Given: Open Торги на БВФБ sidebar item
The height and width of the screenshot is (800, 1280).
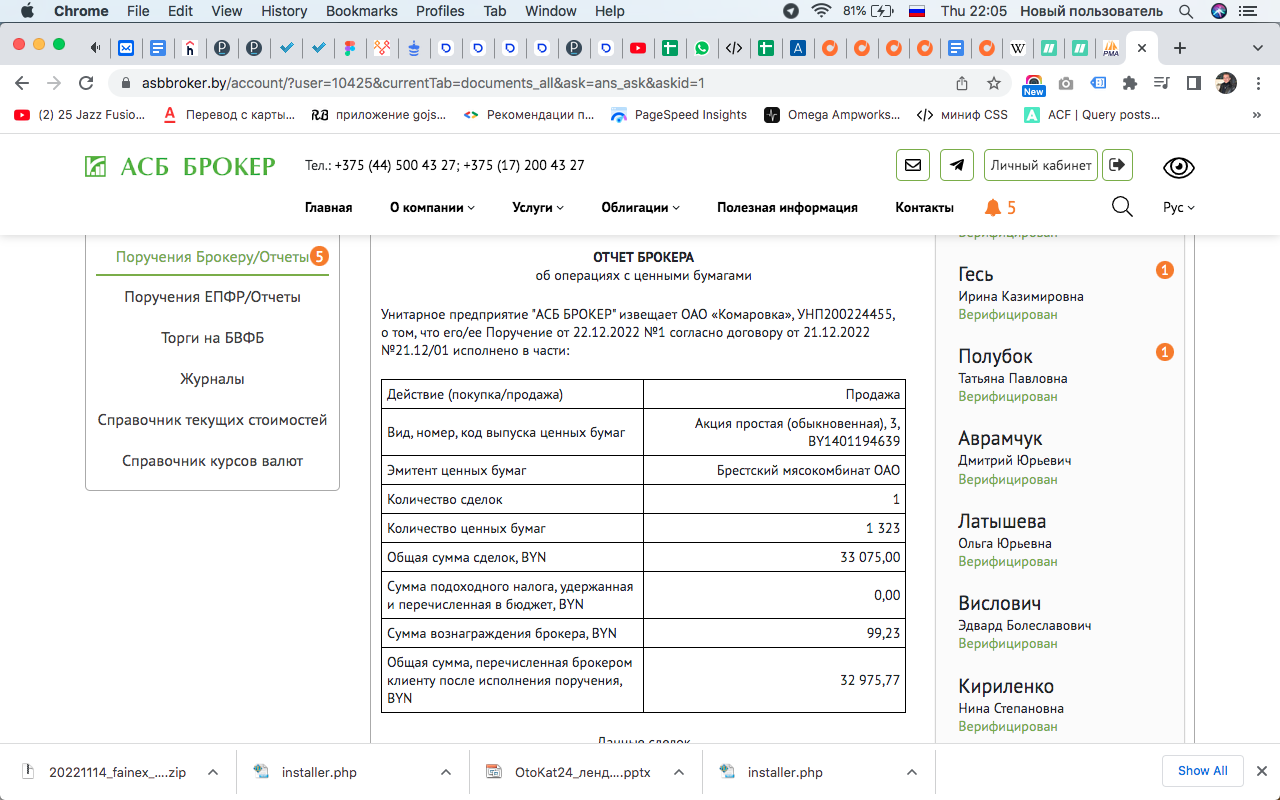Looking at the screenshot, I should point(212,338).
